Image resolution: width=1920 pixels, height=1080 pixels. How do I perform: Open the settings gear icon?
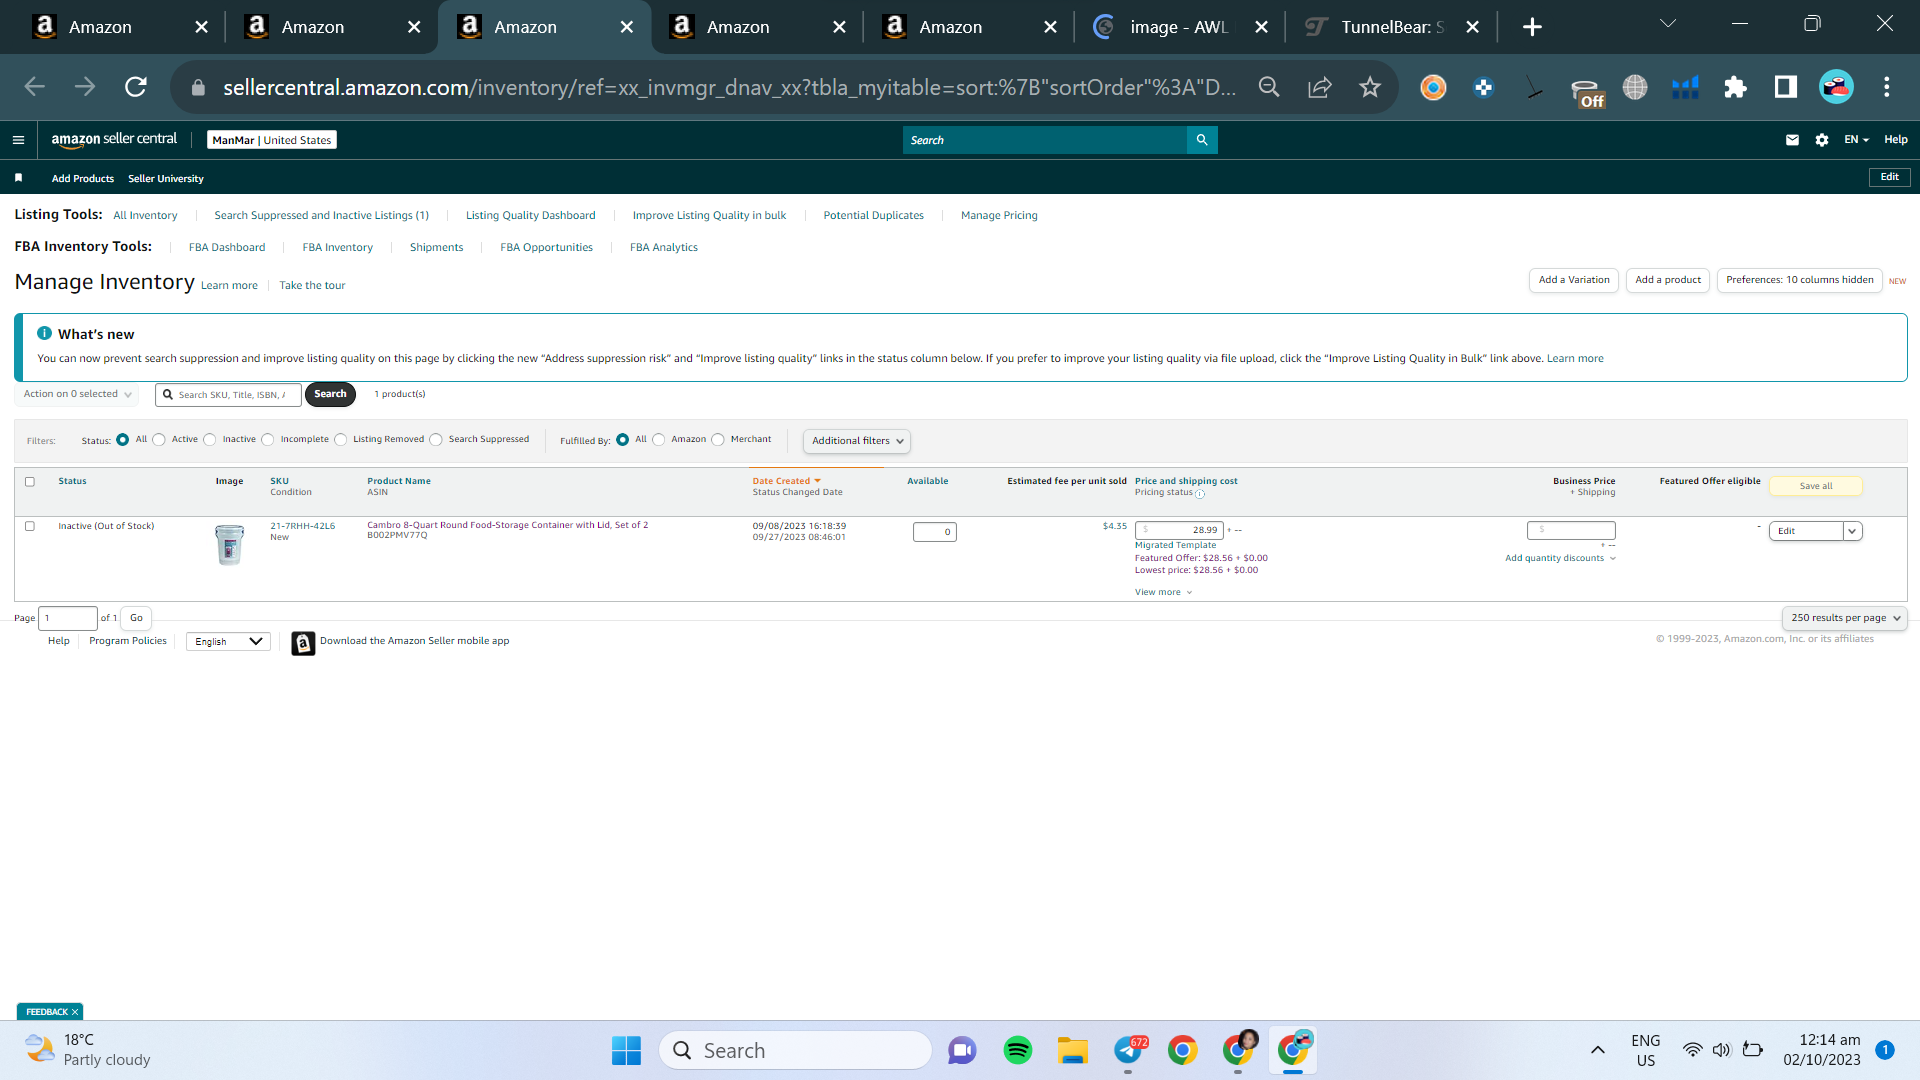tap(1822, 140)
